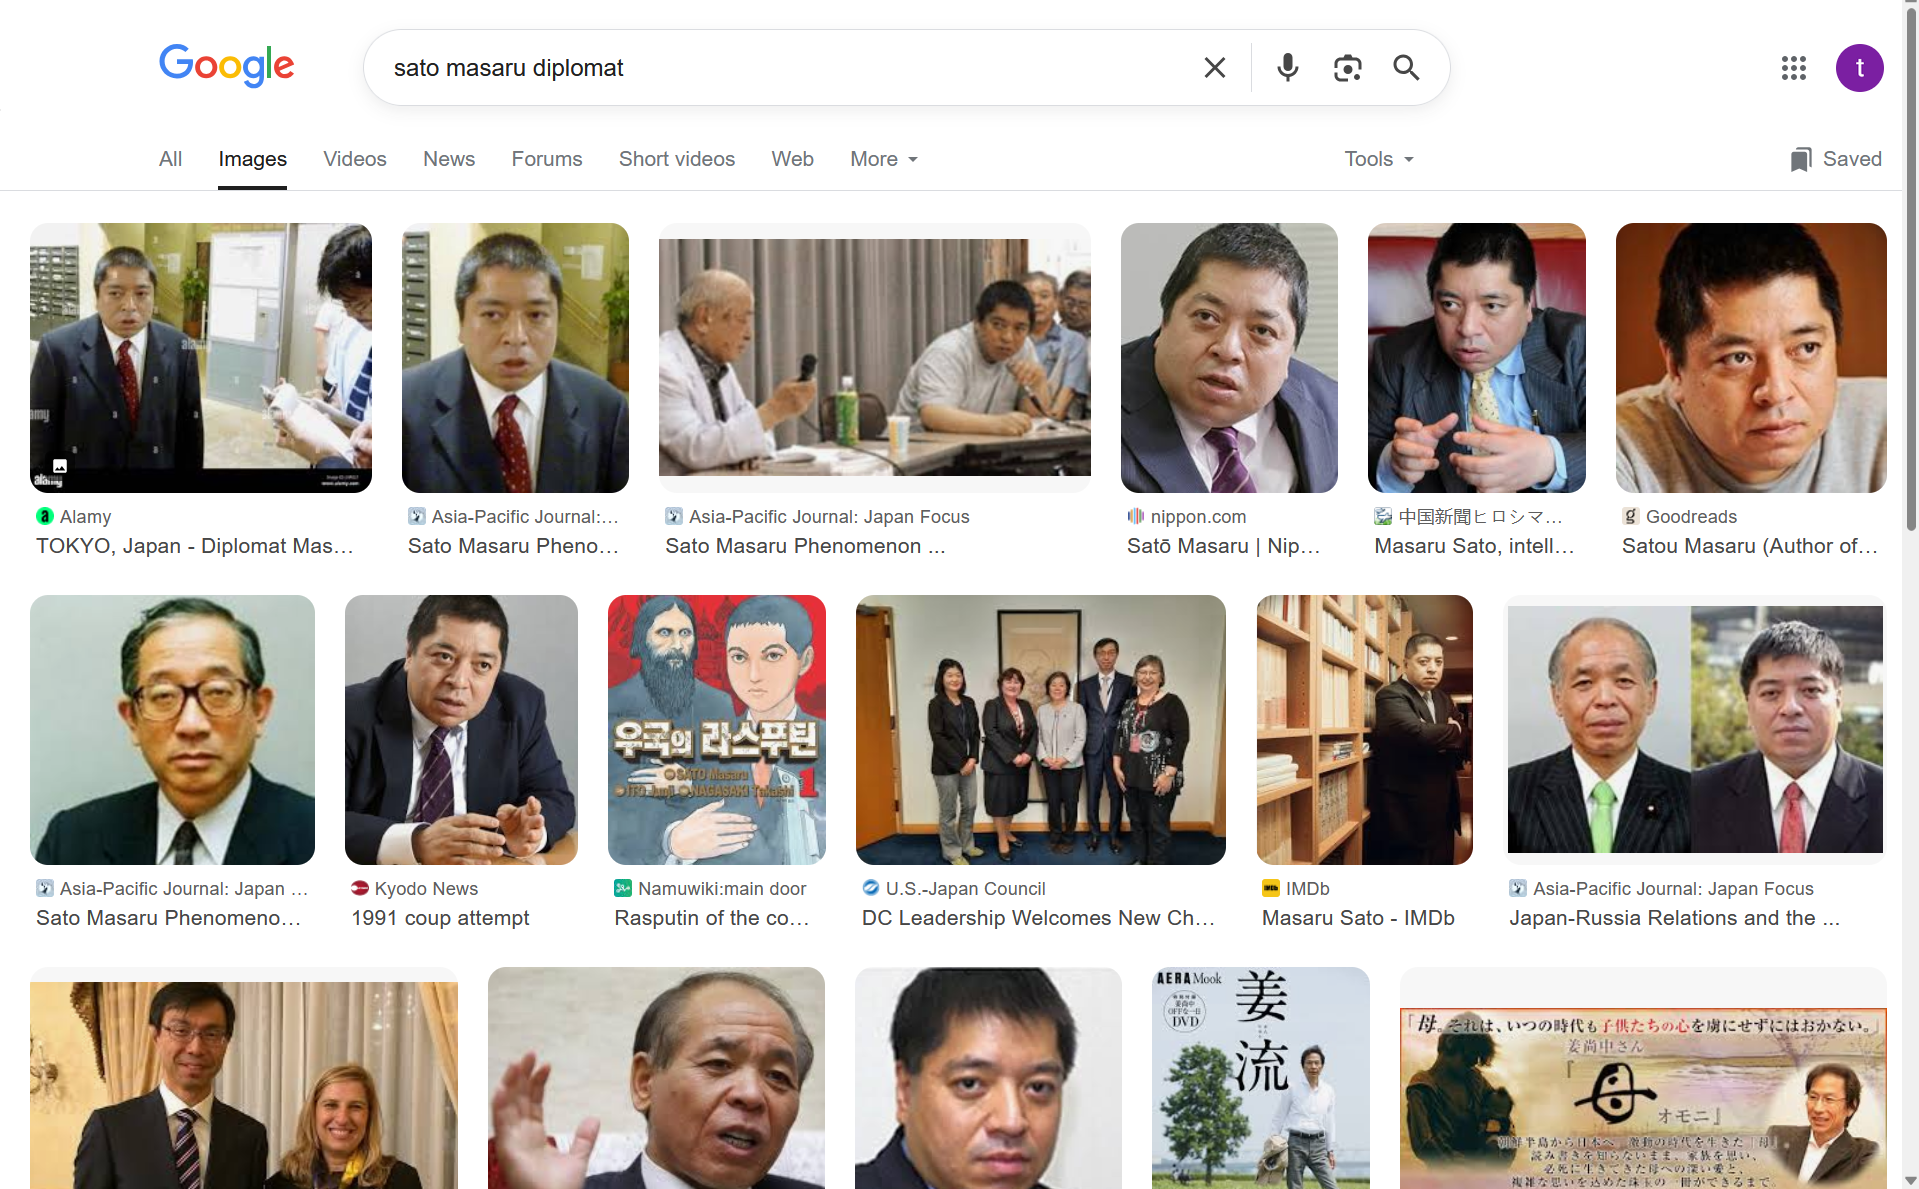This screenshot has height=1189, width=1919.
Task: Click the Goodreads source favicon
Action: [x=1631, y=517]
